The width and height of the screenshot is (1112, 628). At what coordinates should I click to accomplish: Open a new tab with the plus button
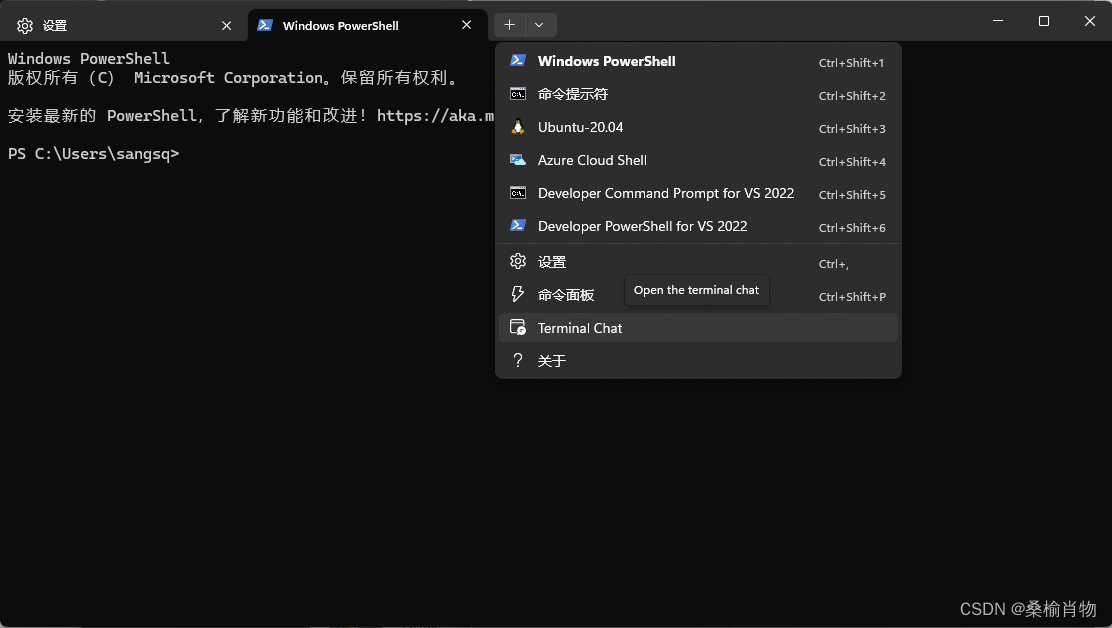[509, 25]
